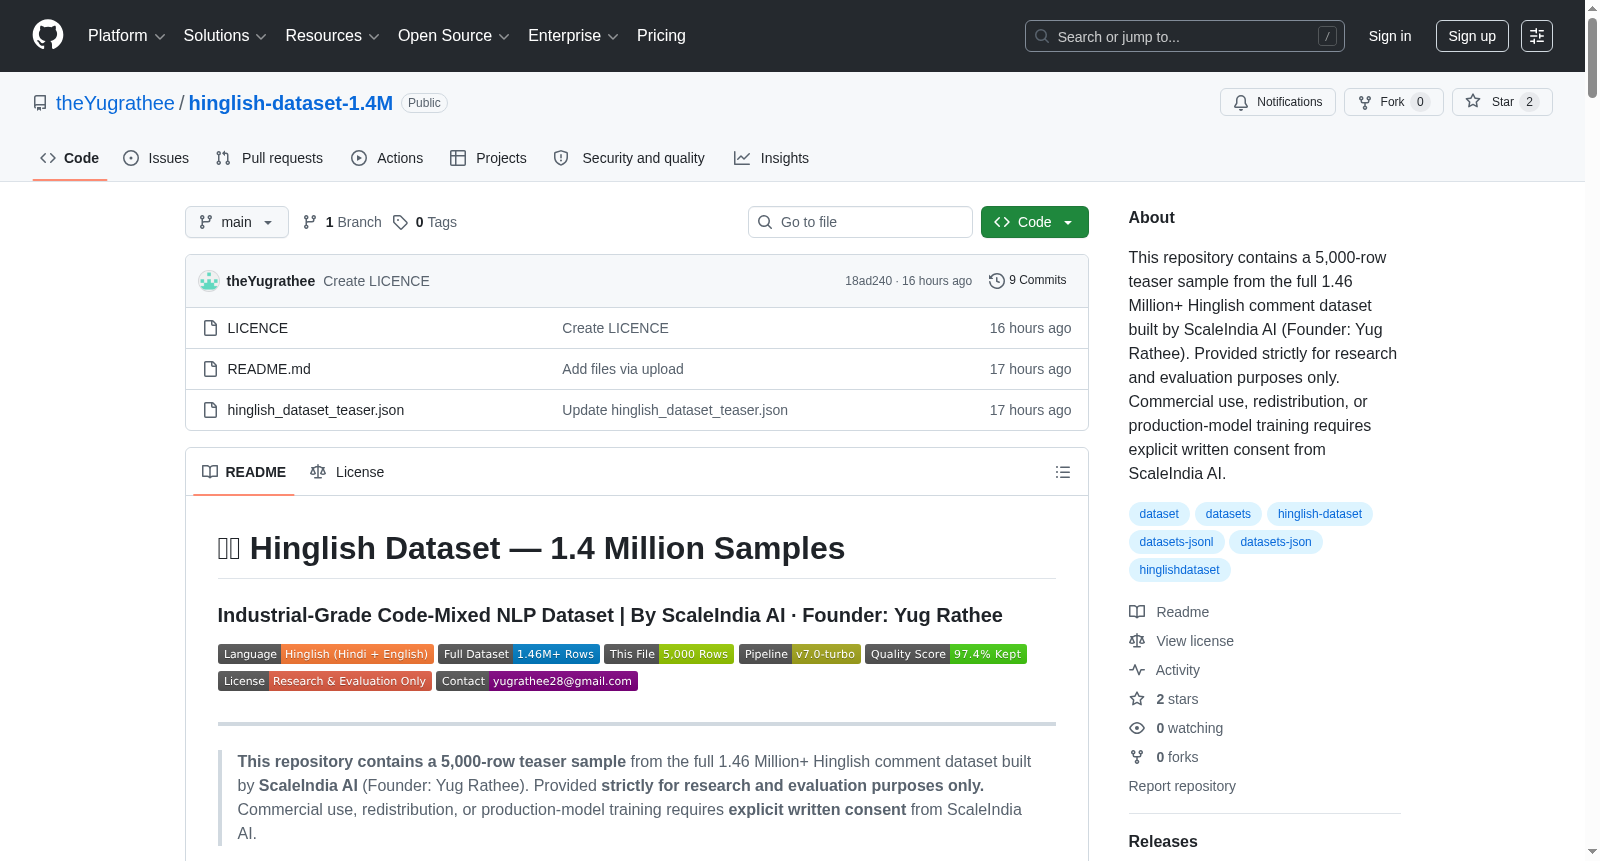
Task: Open the README.md file
Action: [269, 369]
